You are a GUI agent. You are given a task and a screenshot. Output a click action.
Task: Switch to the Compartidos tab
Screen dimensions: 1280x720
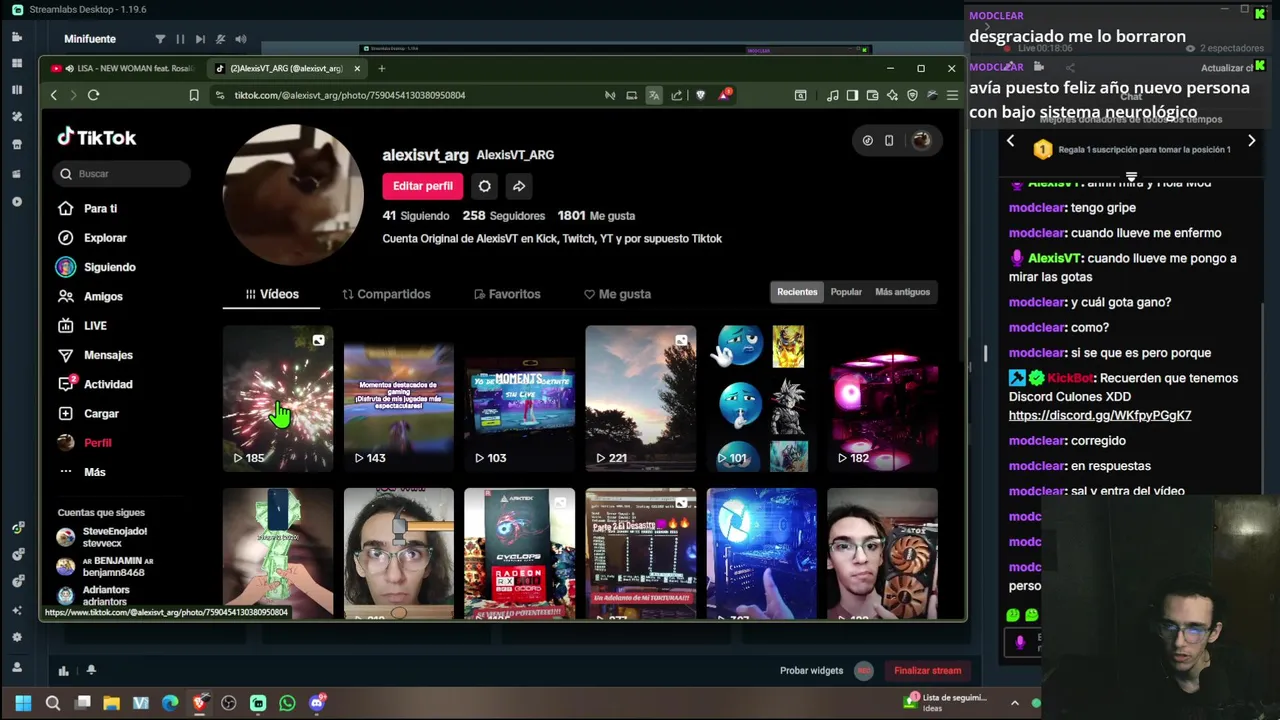[x=386, y=294]
